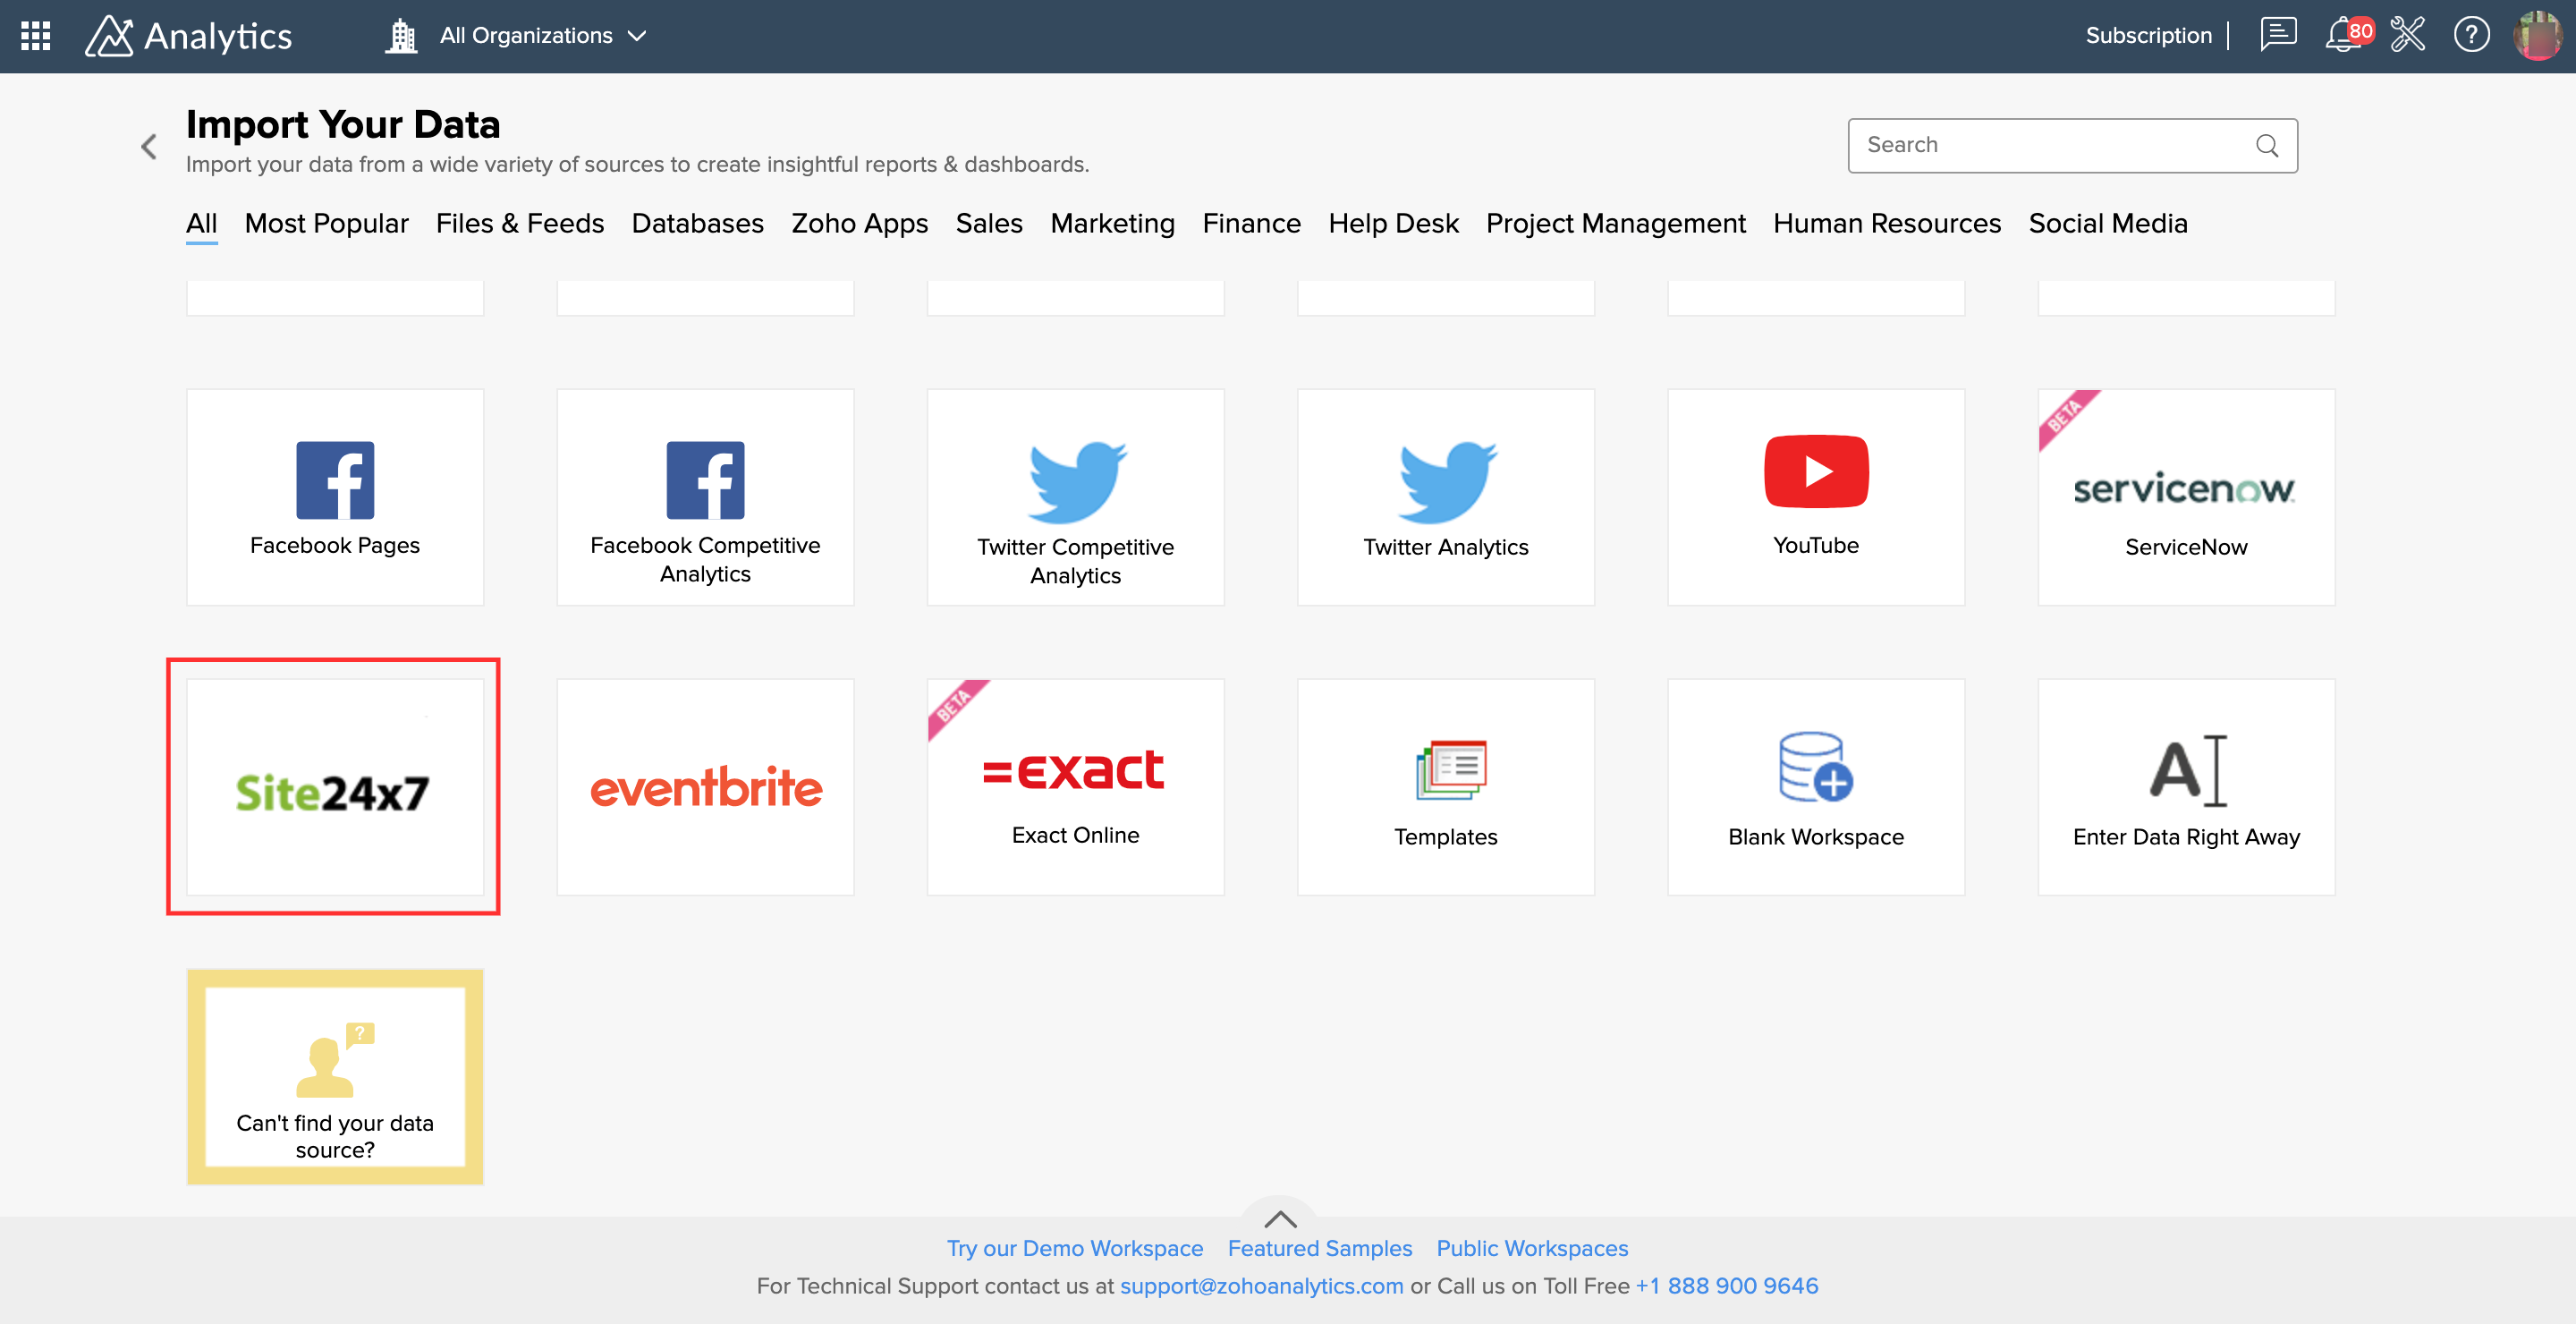Select the Site24x7 connector tile
This screenshot has width=2576, height=1324.
tap(334, 787)
